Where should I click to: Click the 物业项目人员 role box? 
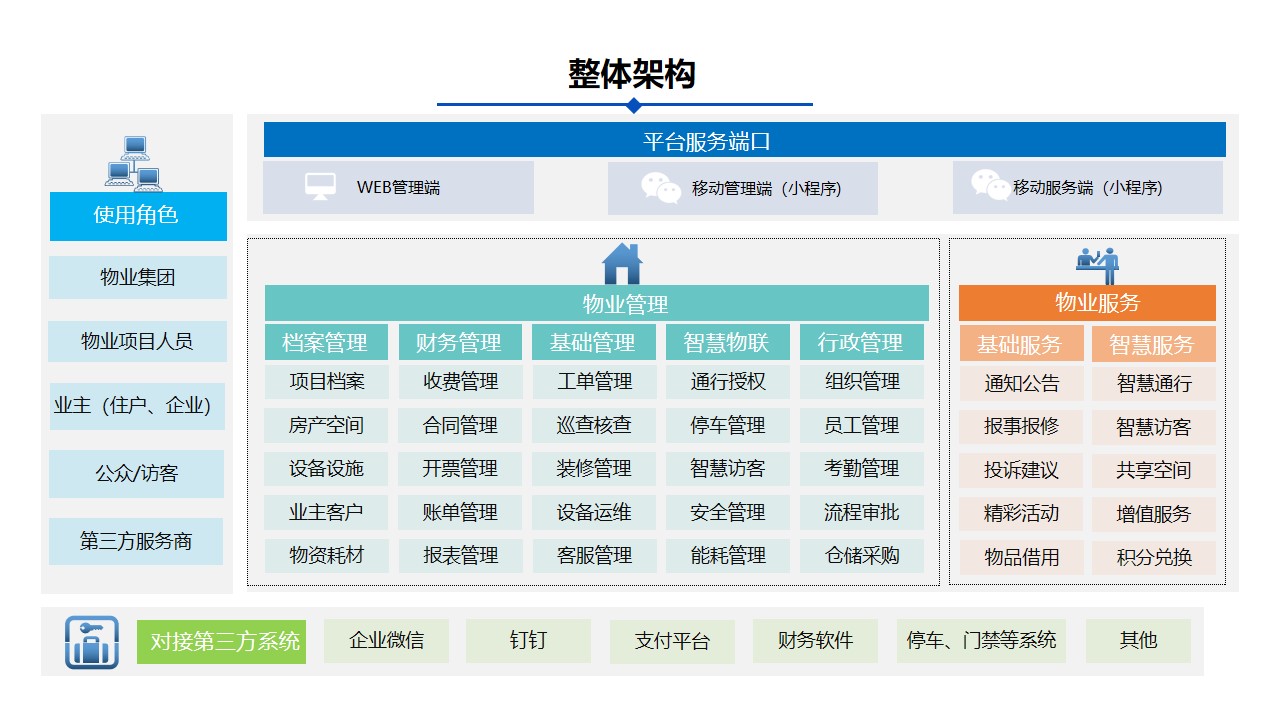tap(138, 341)
